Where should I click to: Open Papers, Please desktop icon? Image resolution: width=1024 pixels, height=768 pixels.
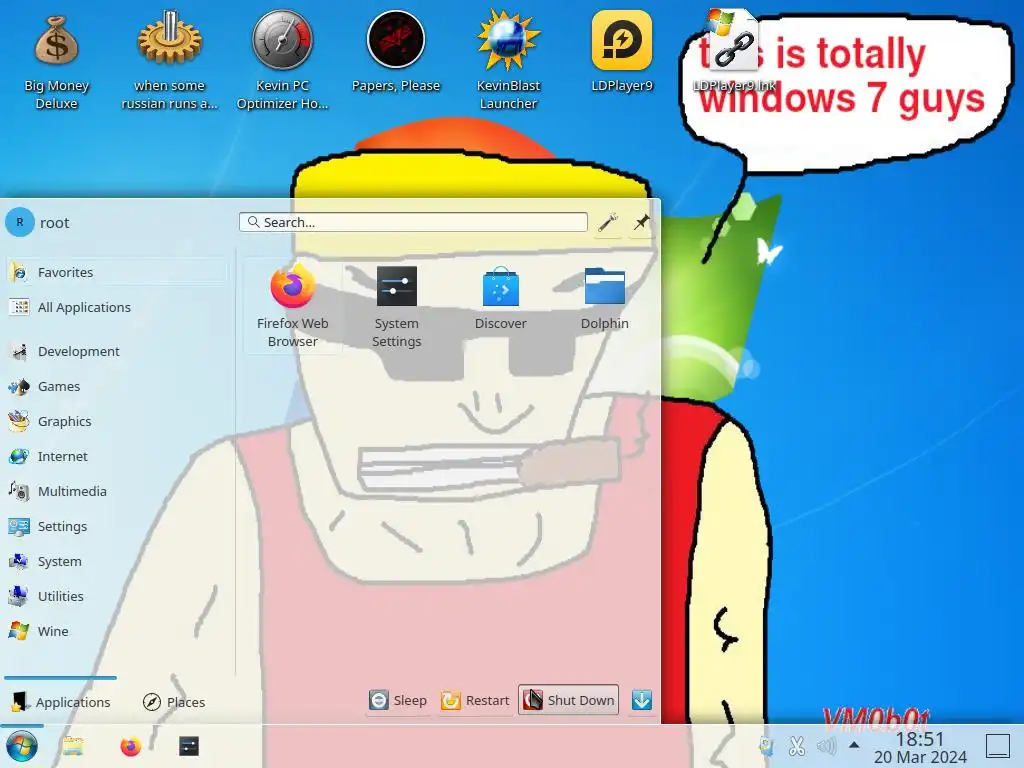click(x=396, y=52)
